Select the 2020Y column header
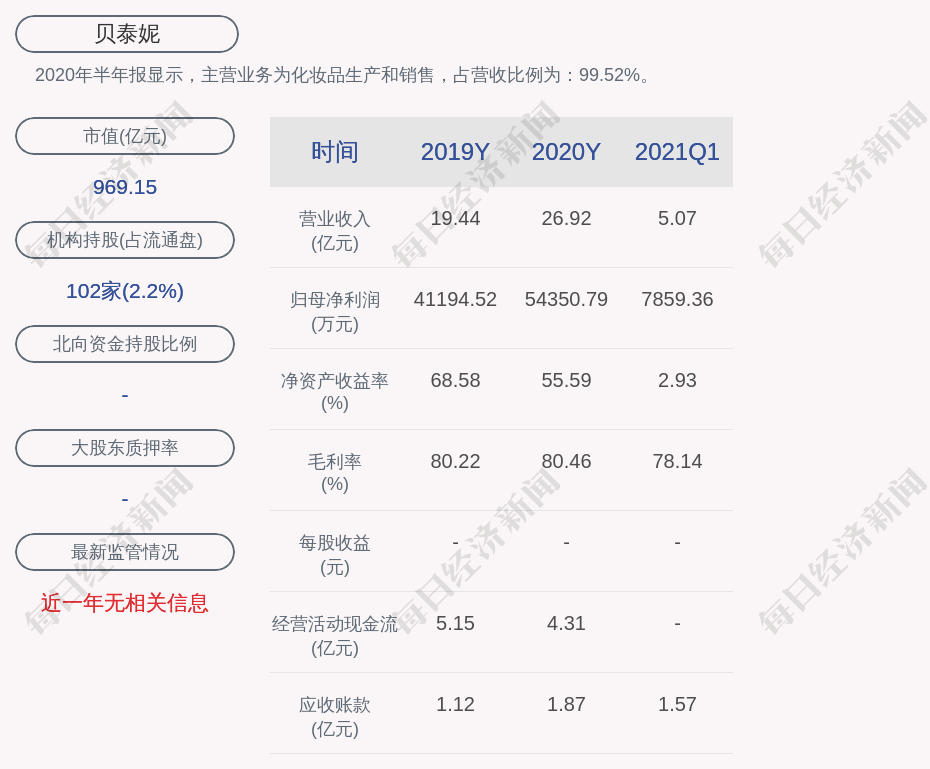930x769 pixels. 566,152
